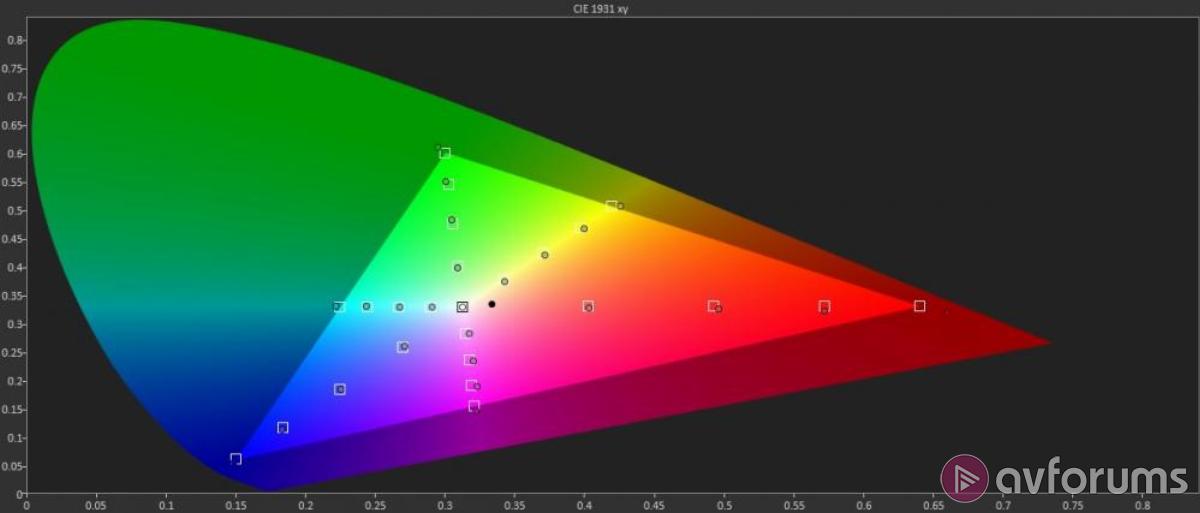Select the 25% red saturation target square
The width and height of the screenshot is (1200, 513).
(x=588, y=306)
